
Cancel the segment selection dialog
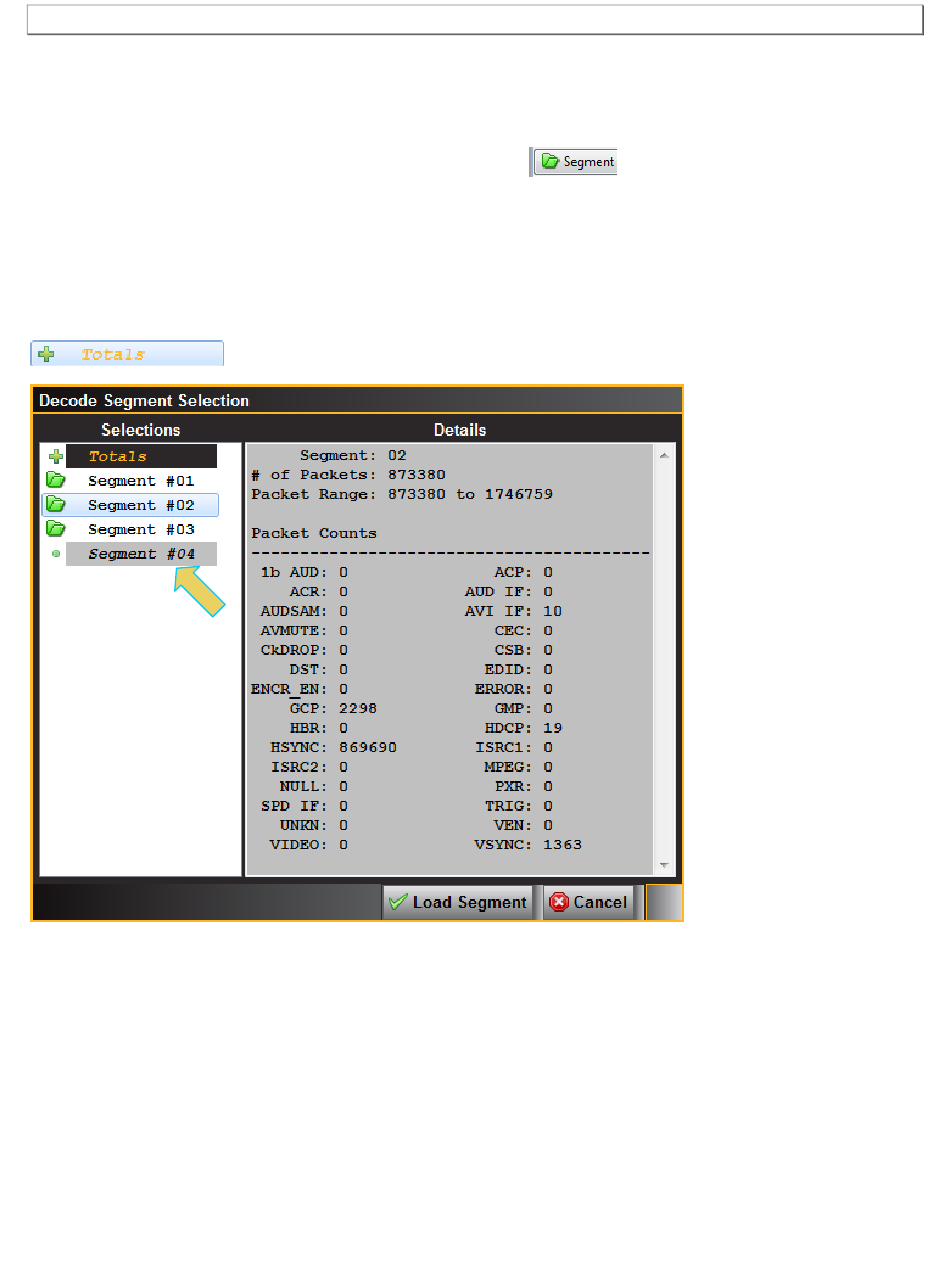pyautogui.click(x=589, y=902)
